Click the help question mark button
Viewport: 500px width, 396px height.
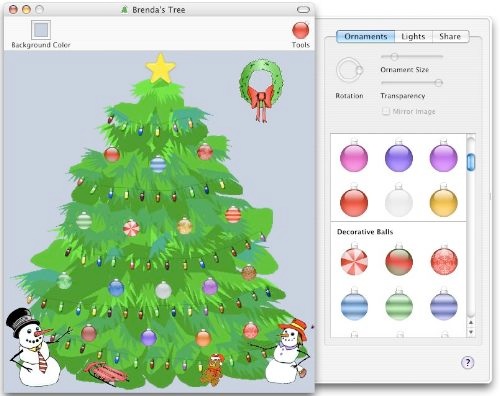(467, 362)
